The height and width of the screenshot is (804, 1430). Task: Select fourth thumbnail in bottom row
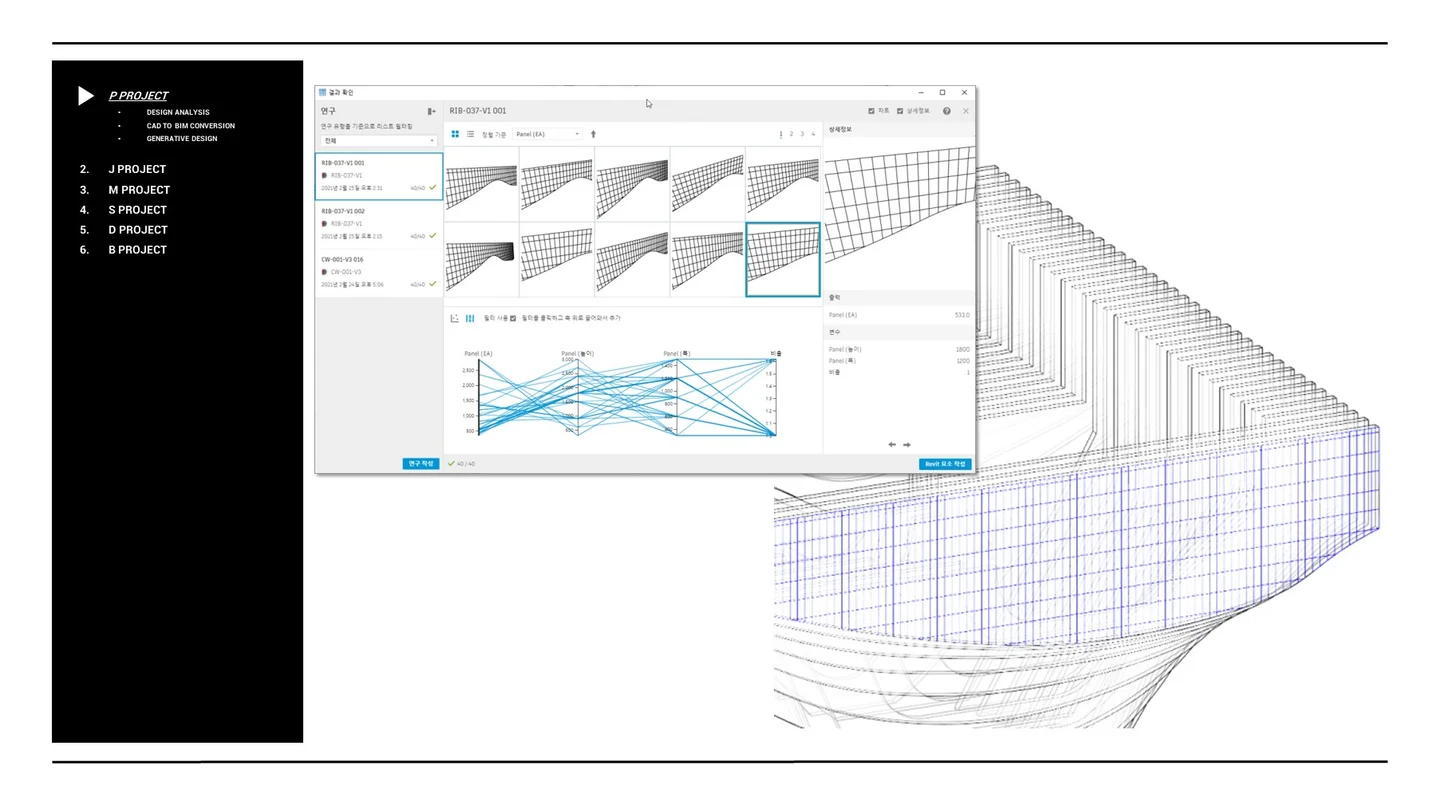pos(707,259)
